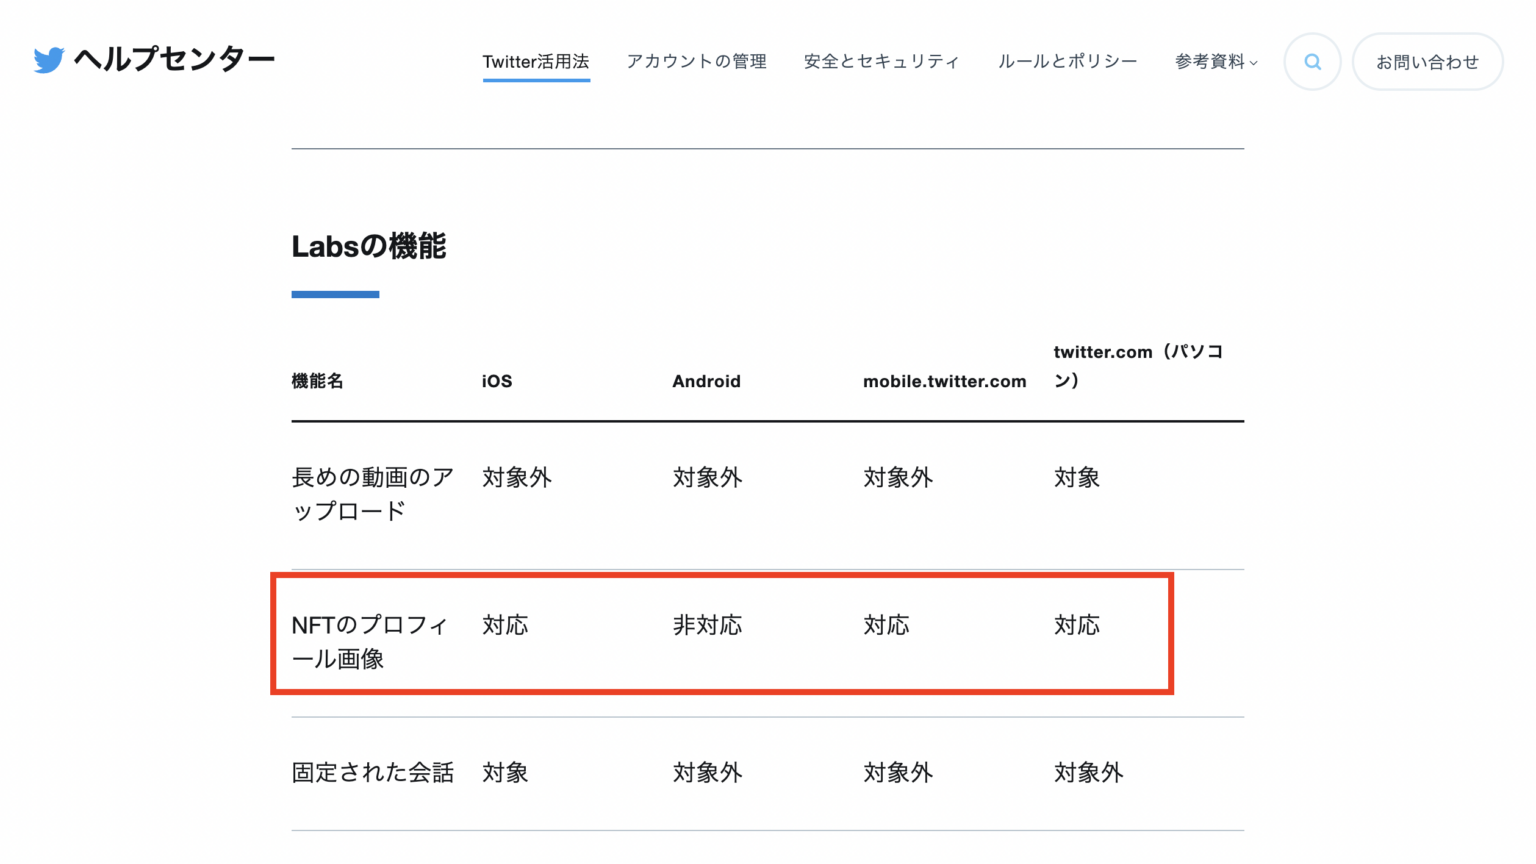Open the お問い合わせ contact button
The width and height of the screenshot is (1536, 864).
1427,61
